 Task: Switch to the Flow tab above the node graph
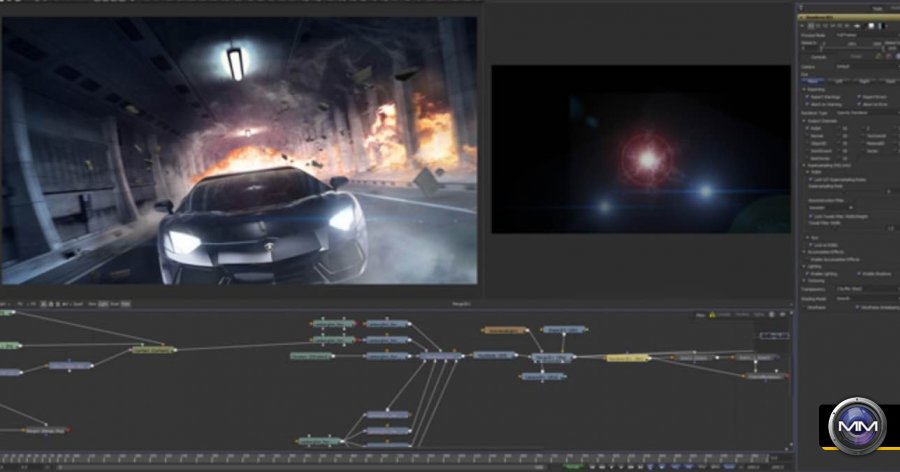pyautogui.click(x=700, y=315)
